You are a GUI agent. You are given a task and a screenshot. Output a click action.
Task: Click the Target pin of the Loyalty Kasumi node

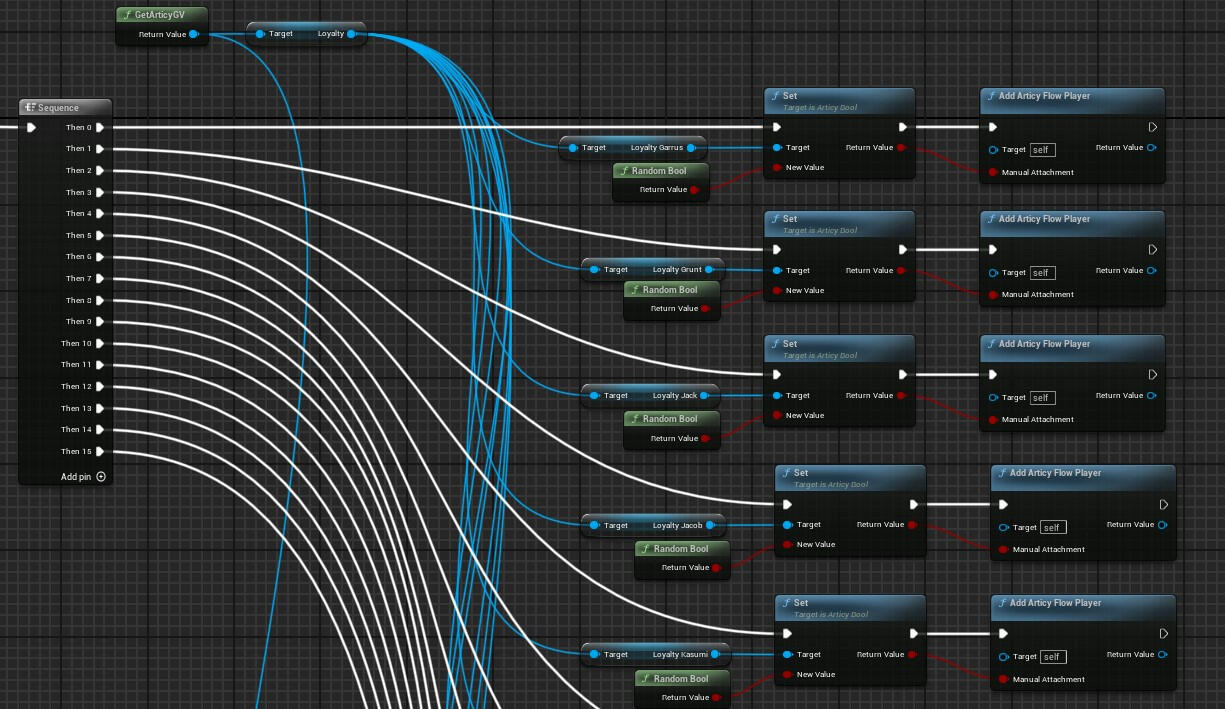(x=595, y=655)
